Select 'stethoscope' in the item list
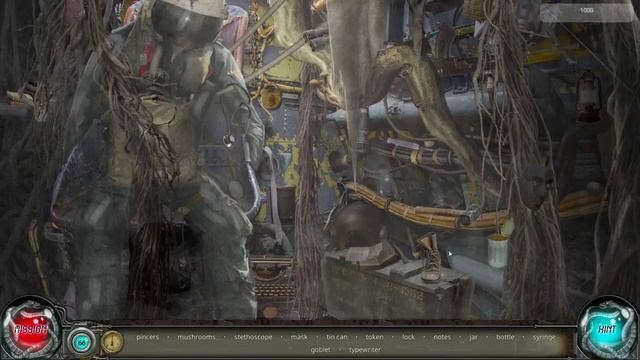The width and height of the screenshot is (640, 360). (x=253, y=337)
